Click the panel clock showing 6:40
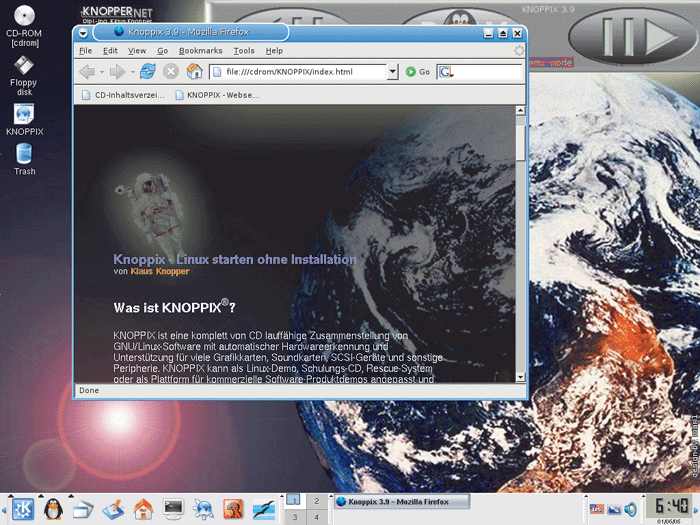700x525 pixels. (671, 506)
